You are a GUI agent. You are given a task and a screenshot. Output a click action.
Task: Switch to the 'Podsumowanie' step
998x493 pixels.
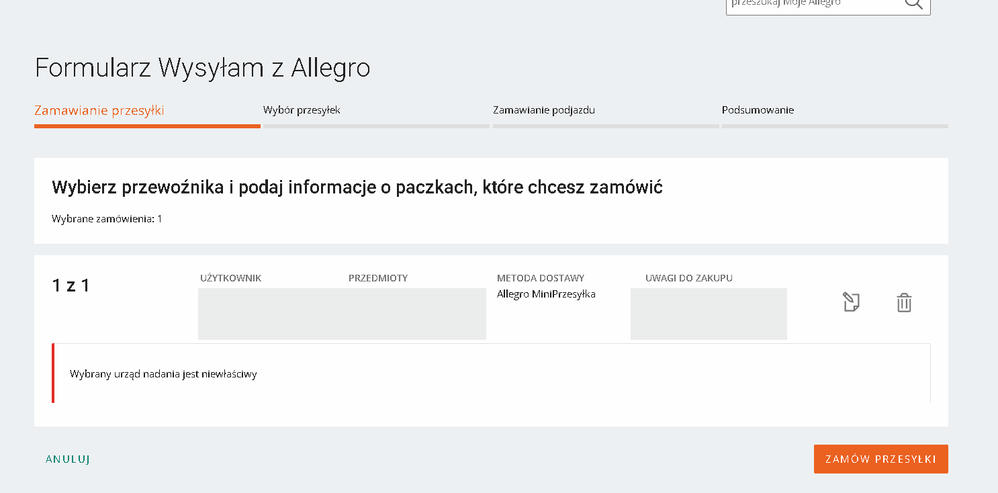point(758,110)
